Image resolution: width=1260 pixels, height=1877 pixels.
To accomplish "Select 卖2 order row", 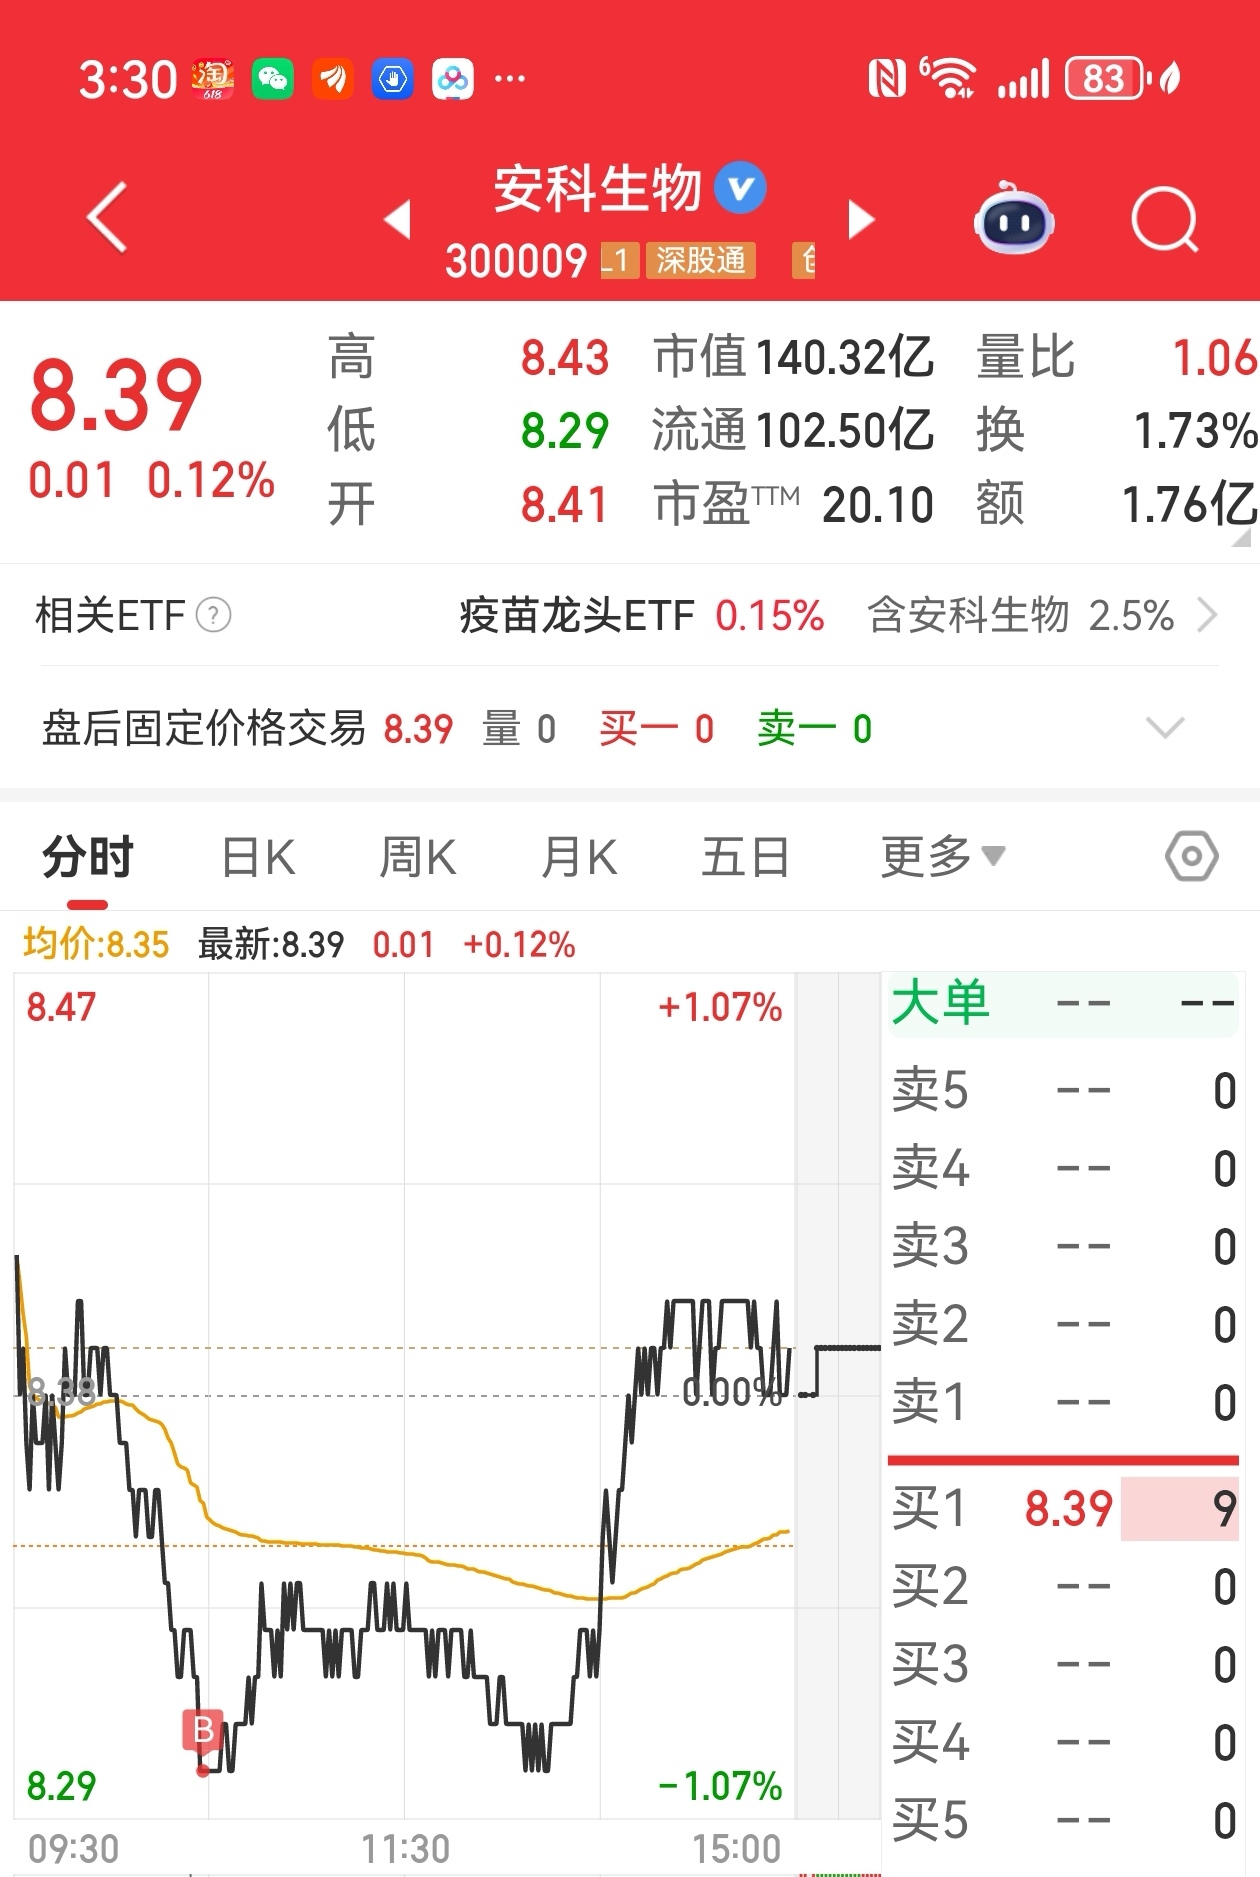I will [x=1064, y=1324].
